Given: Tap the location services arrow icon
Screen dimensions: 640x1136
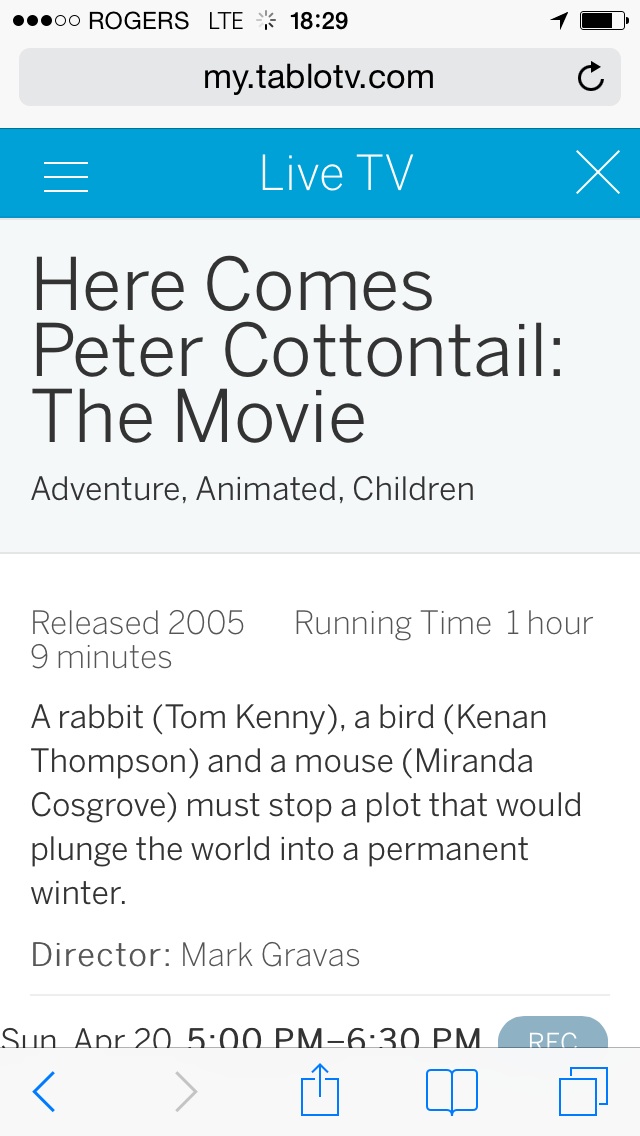Looking at the screenshot, I should 559,20.
